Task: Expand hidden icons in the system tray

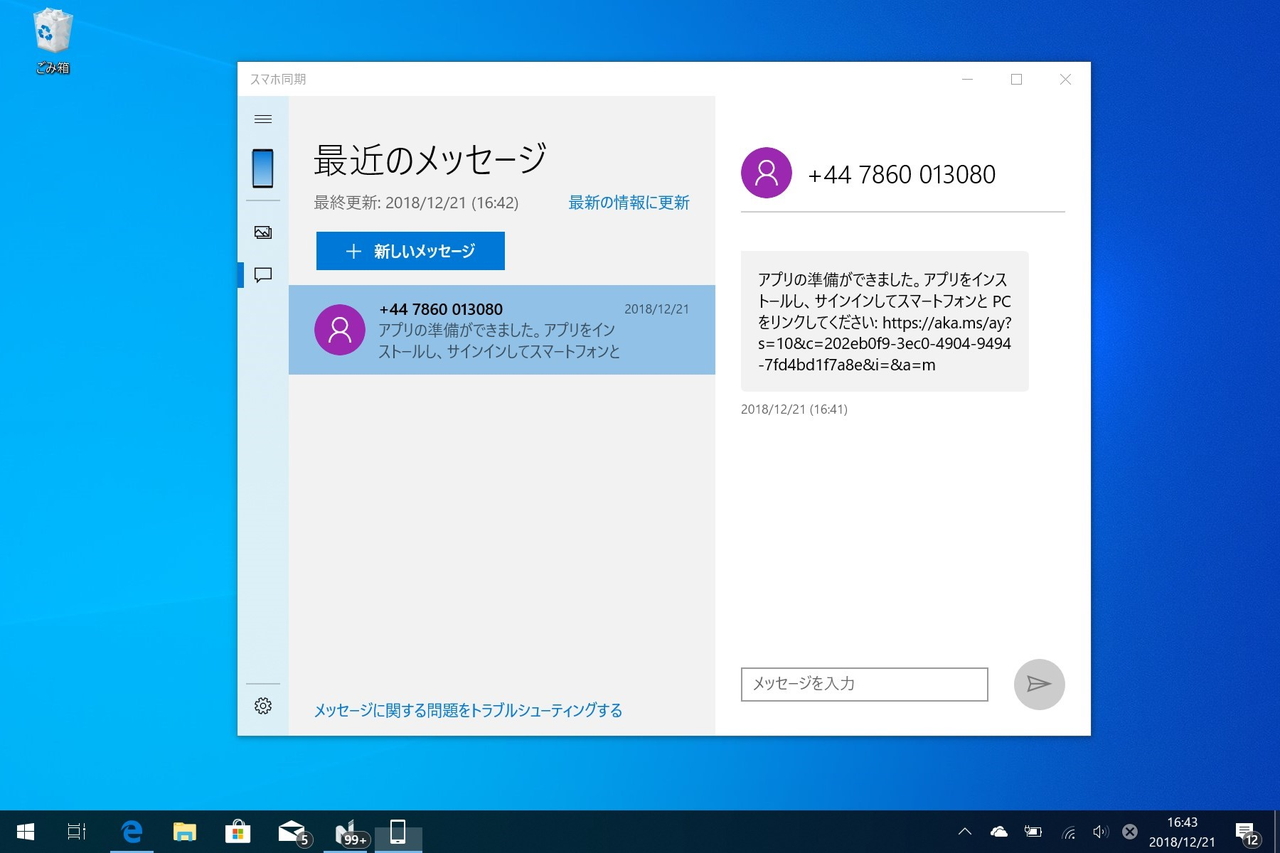Action: (x=964, y=831)
